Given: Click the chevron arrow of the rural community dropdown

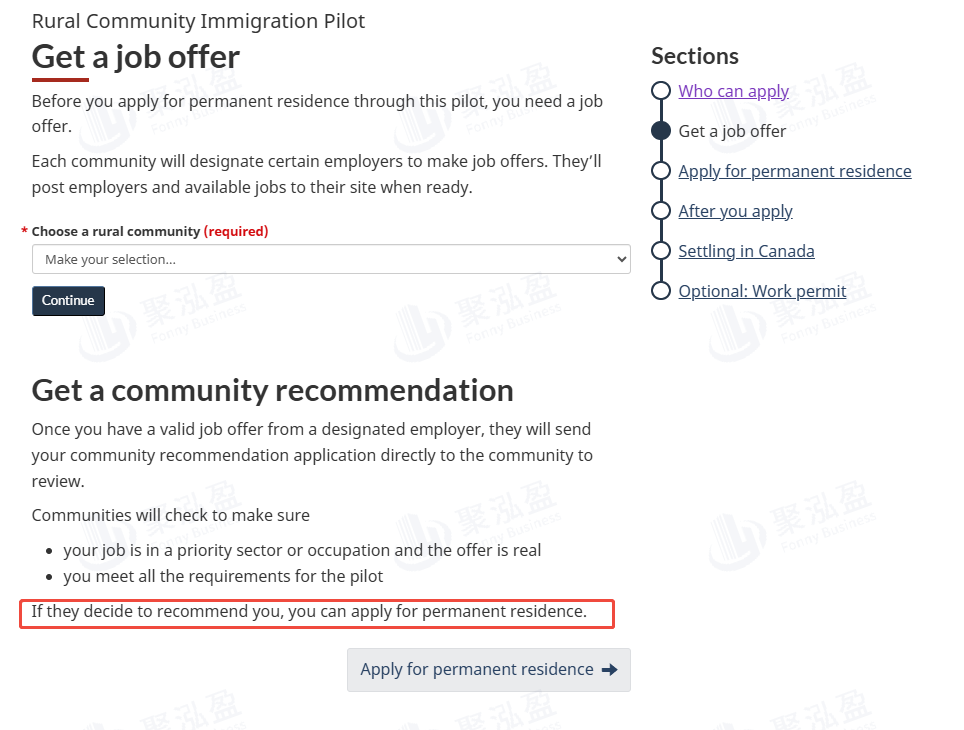Looking at the screenshot, I should [622, 260].
